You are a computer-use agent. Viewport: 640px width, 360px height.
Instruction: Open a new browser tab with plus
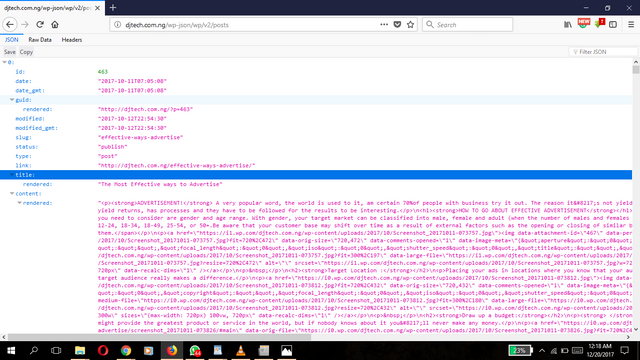(x=113, y=7)
